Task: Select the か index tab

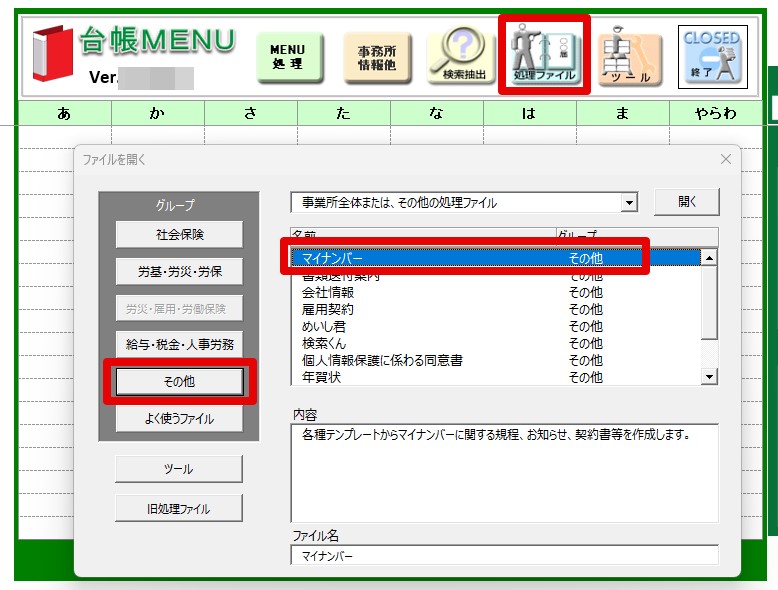Action: [x=158, y=113]
